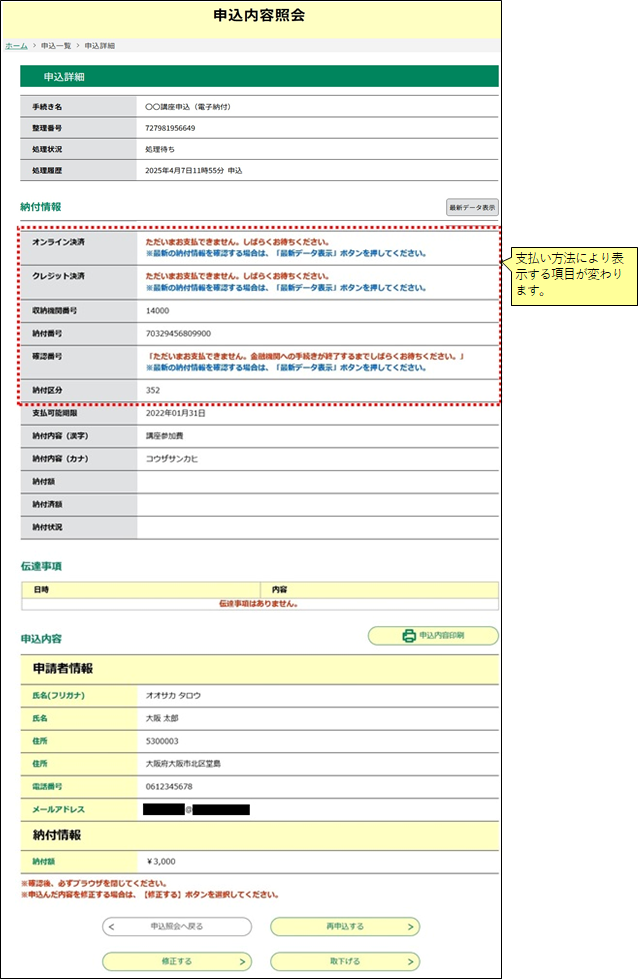This screenshot has height=979, width=638.
Task: Click the green 申込詳細 section header
Action: click(259, 77)
